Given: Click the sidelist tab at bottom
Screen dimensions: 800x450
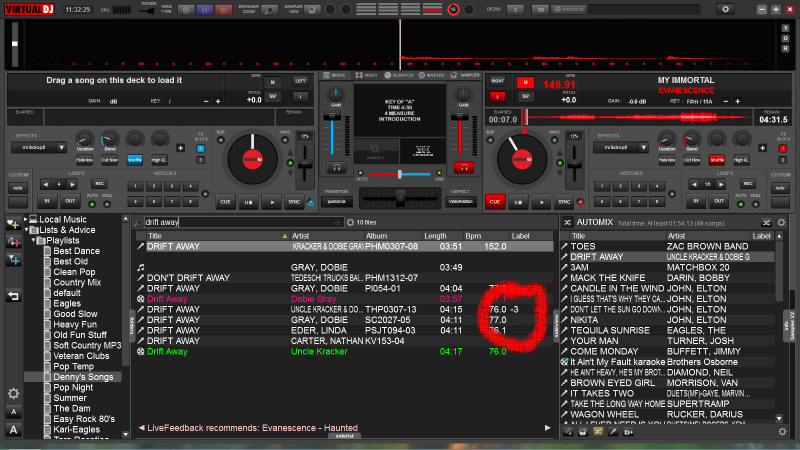Looking at the screenshot, I should tap(344, 436).
